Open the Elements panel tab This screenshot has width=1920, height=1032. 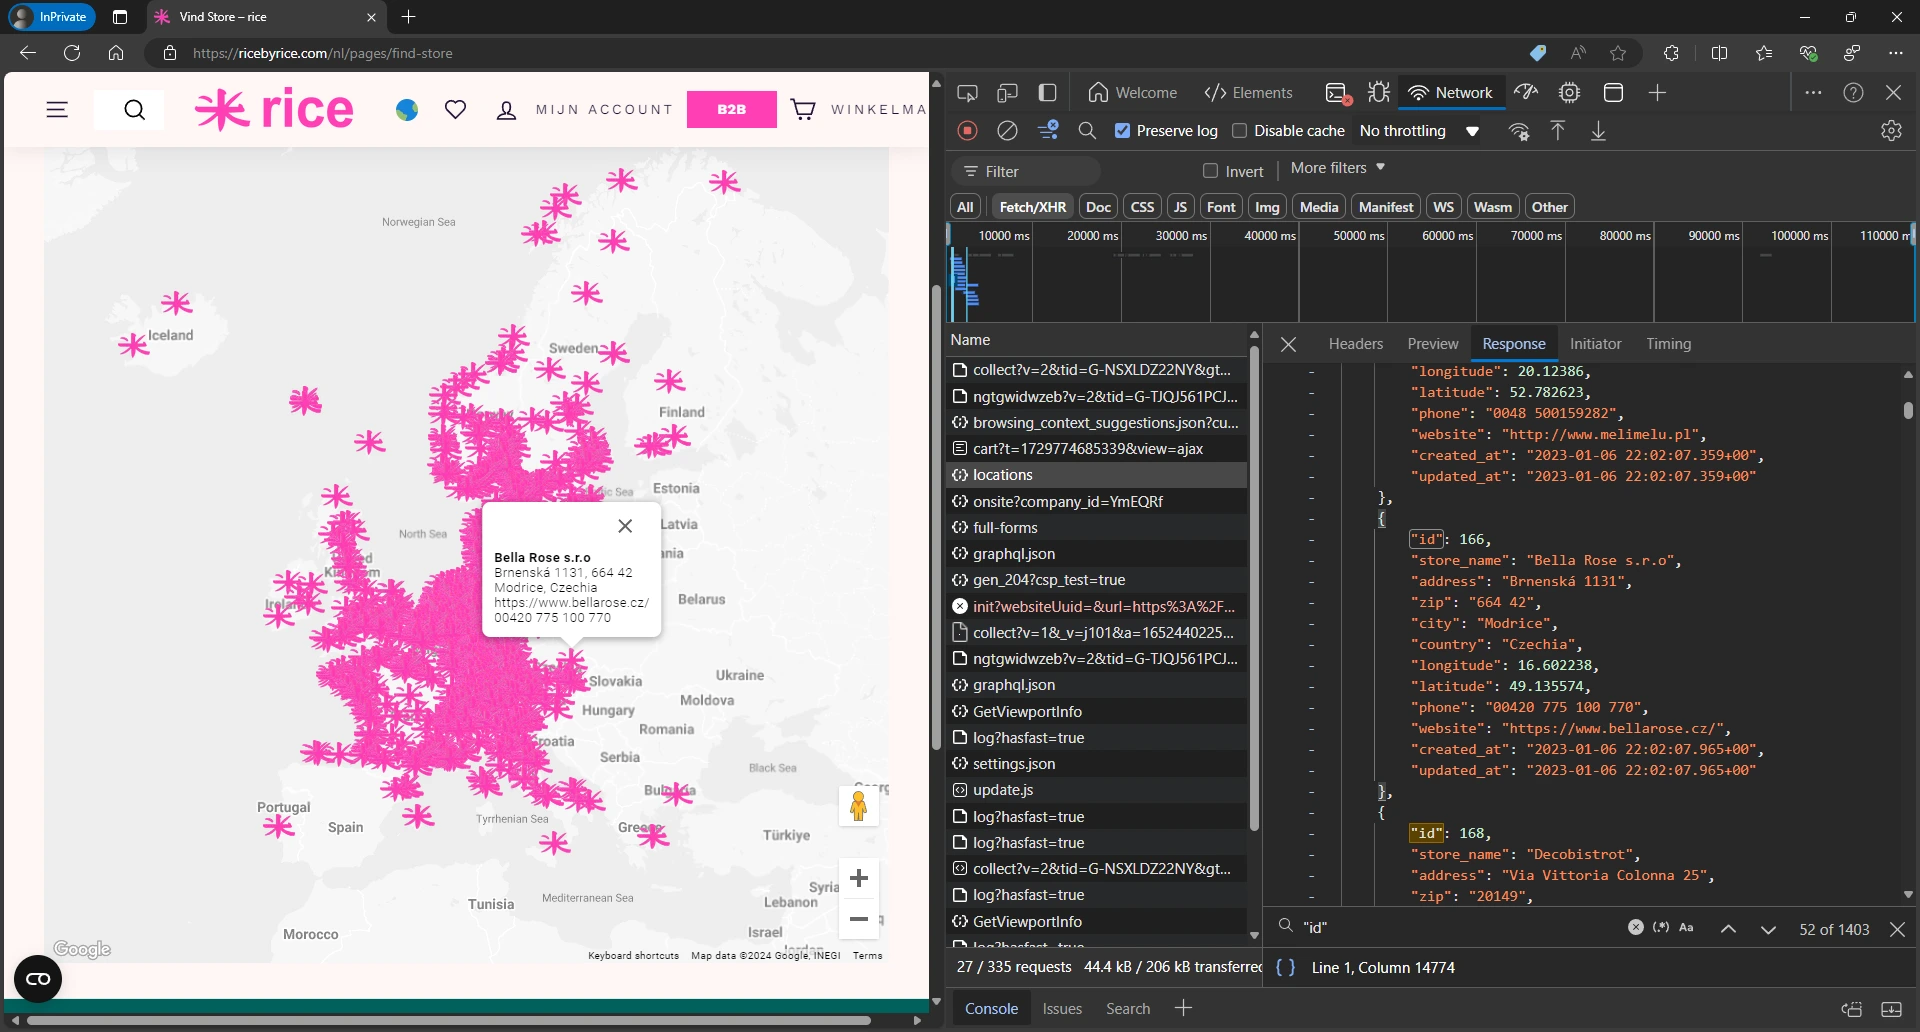[x=1248, y=93]
